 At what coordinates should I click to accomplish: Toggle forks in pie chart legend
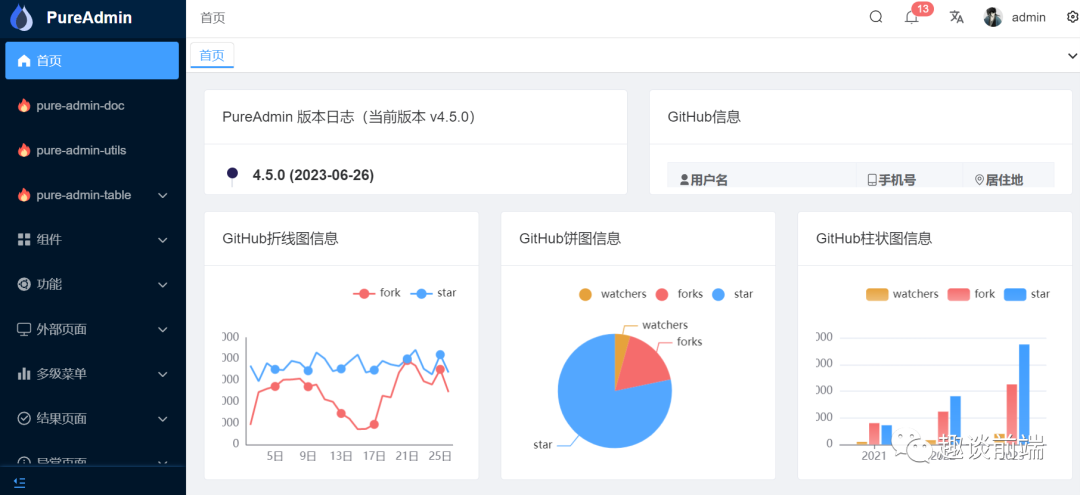click(x=679, y=294)
